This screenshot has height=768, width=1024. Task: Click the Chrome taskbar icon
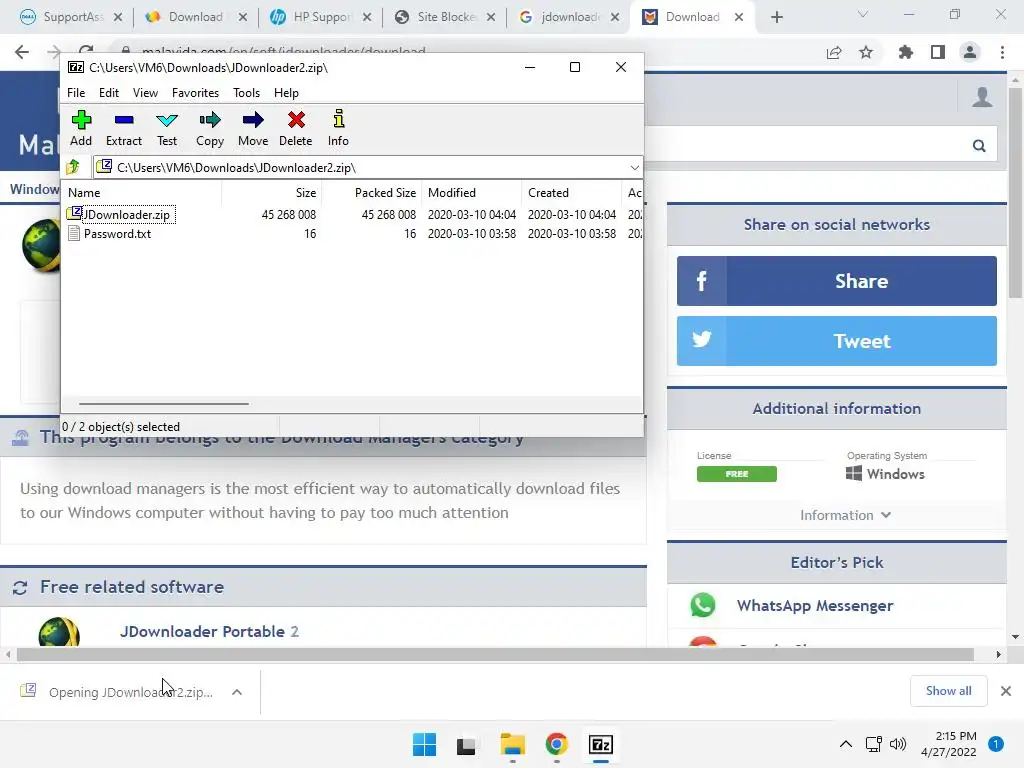556,744
